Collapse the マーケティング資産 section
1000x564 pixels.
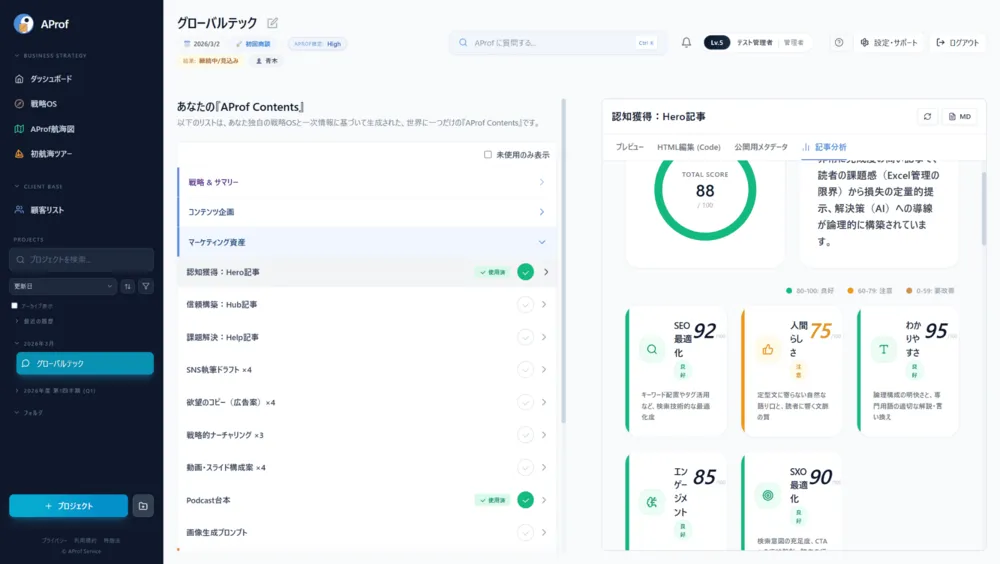(x=541, y=242)
